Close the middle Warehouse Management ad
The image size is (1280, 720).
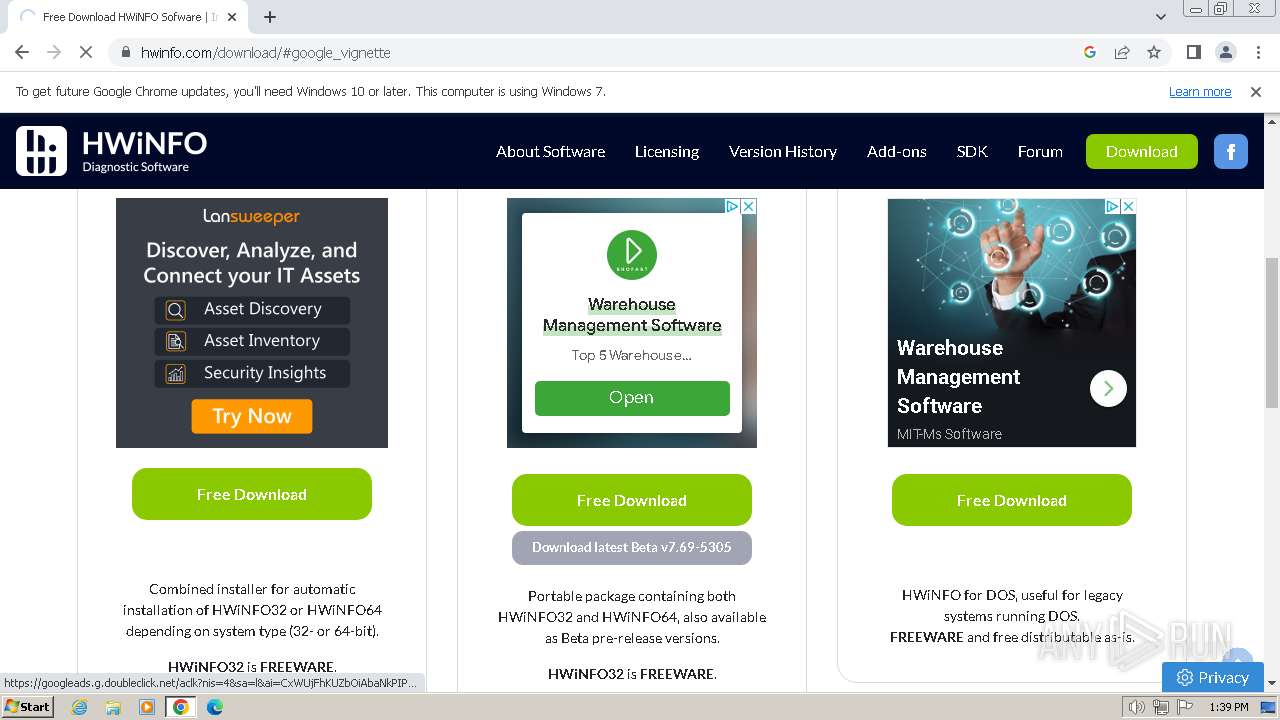coord(748,206)
